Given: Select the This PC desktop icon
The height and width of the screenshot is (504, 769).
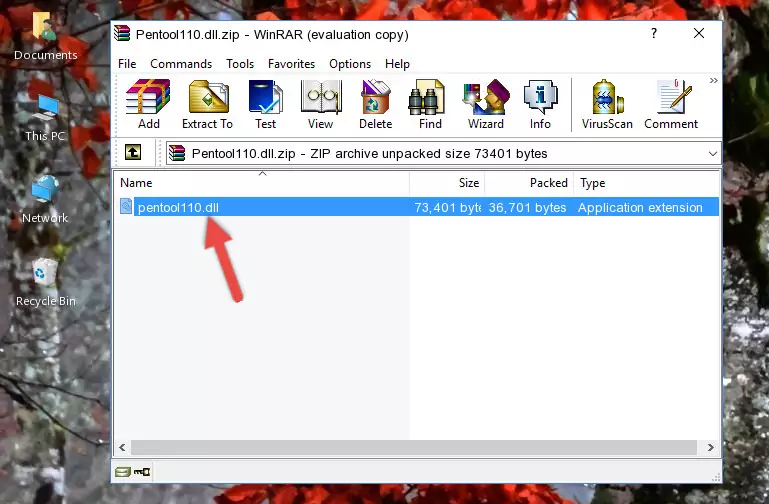Looking at the screenshot, I should coord(45,118).
